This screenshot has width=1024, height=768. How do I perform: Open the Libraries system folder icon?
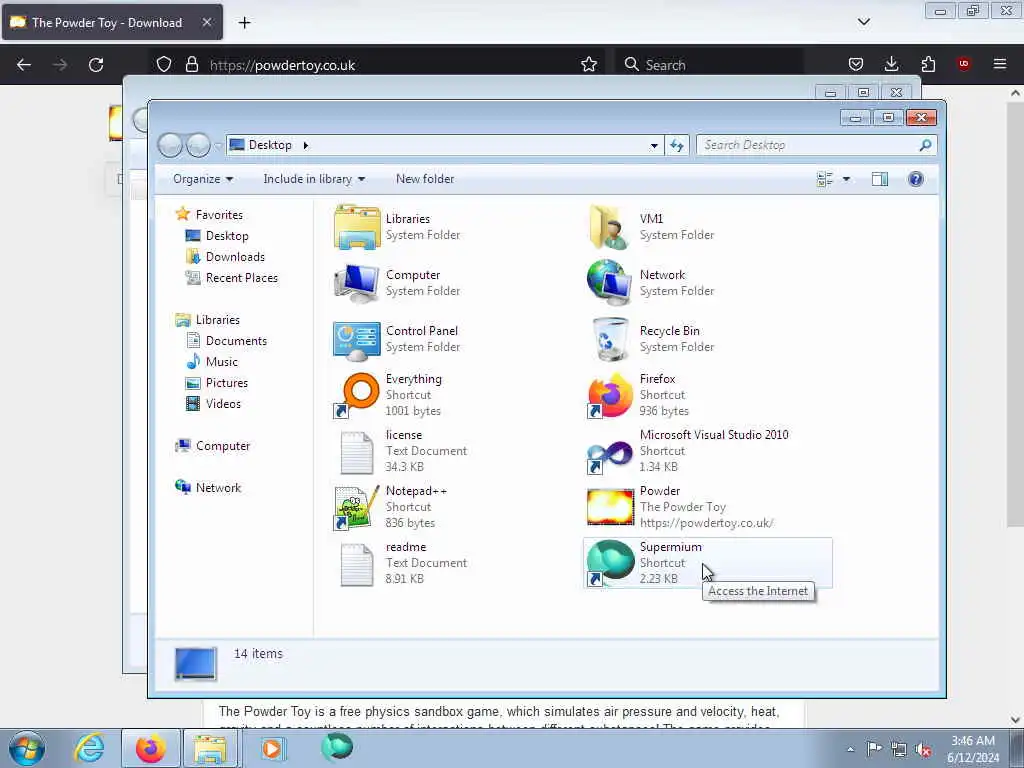tap(357, 227)
